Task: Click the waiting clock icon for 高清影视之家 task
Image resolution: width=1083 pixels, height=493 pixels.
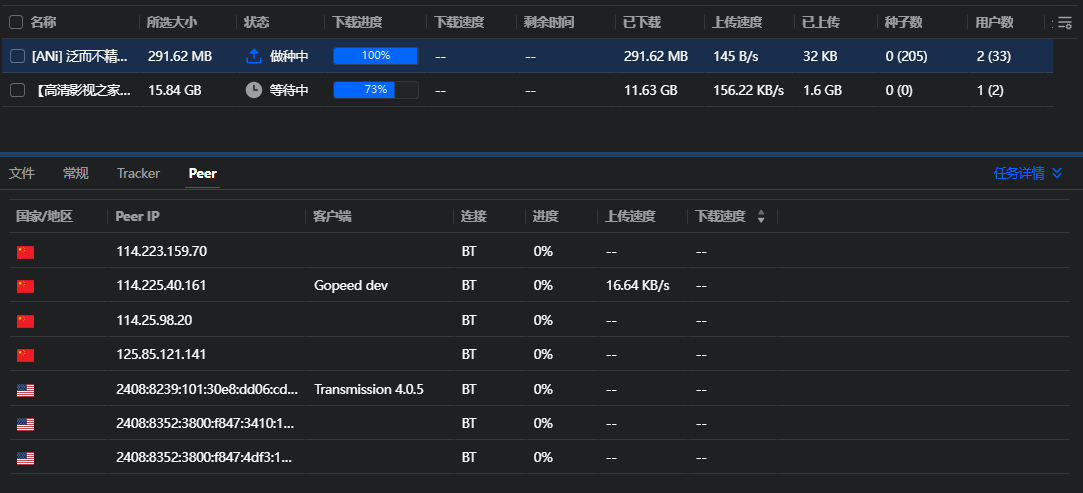Action: (254, 90)
